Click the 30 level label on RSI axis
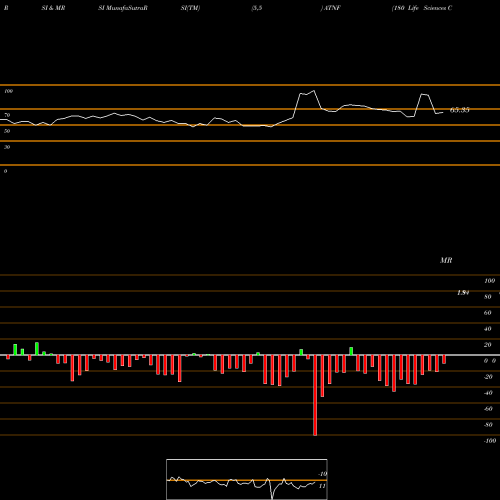The height and width of the screenshot is (500, 500). (x=7, y=147)
